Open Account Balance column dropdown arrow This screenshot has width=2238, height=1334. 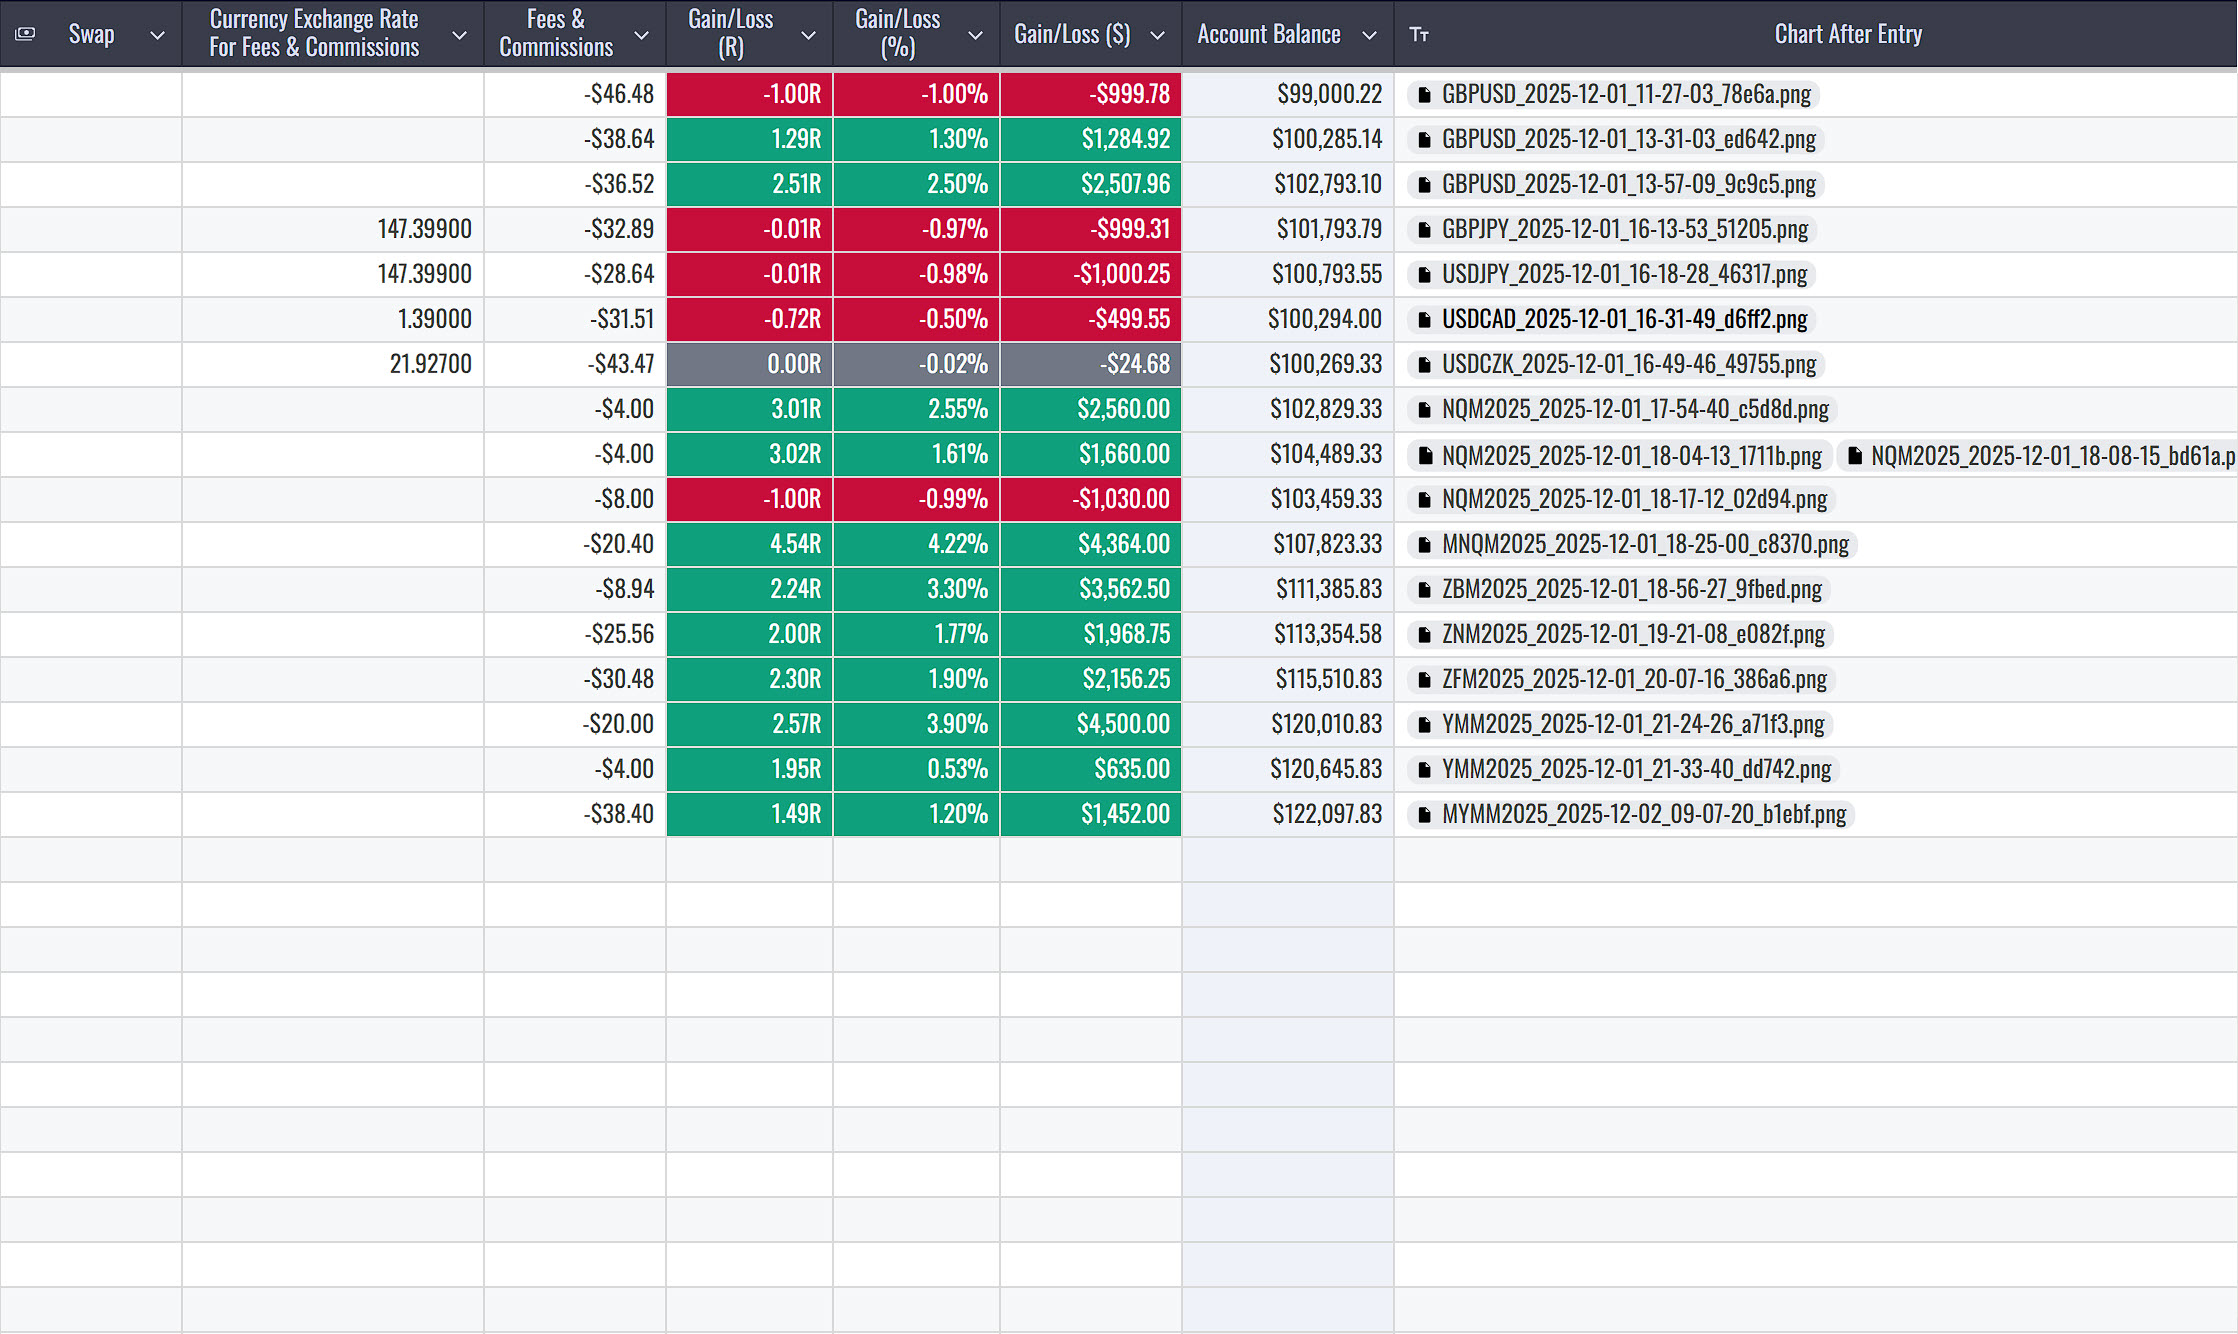pos(1369,35)
